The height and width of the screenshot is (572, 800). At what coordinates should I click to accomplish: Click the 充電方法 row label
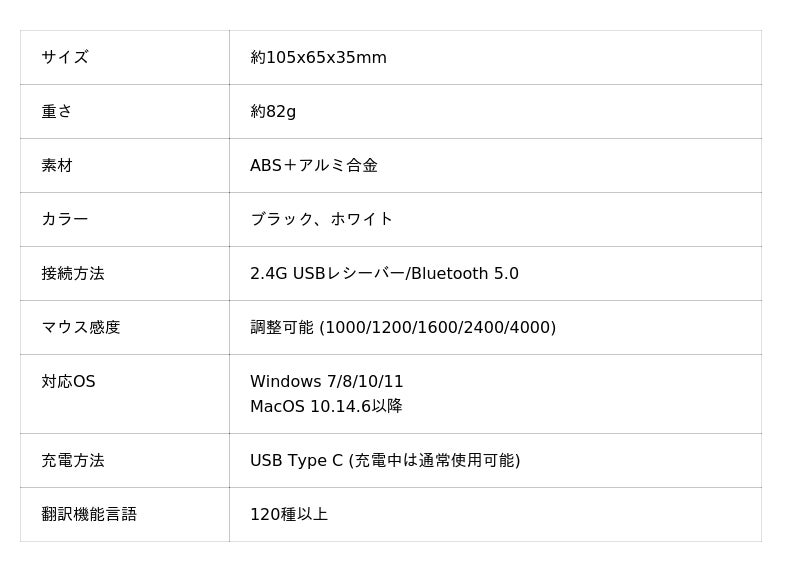click(73, 460)
